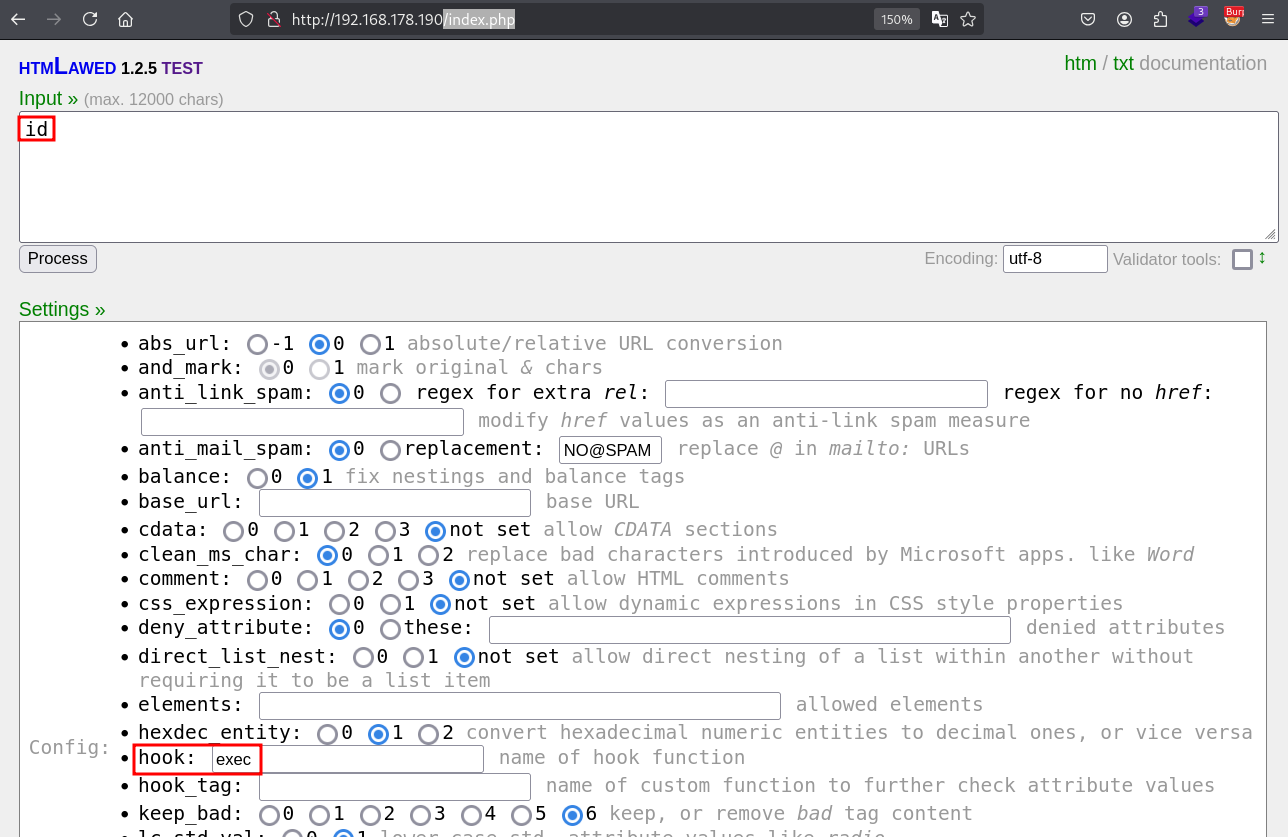This screenshot has height=837, width=1288.
Task: Set abs_url to 1
Action: point(370,344)
